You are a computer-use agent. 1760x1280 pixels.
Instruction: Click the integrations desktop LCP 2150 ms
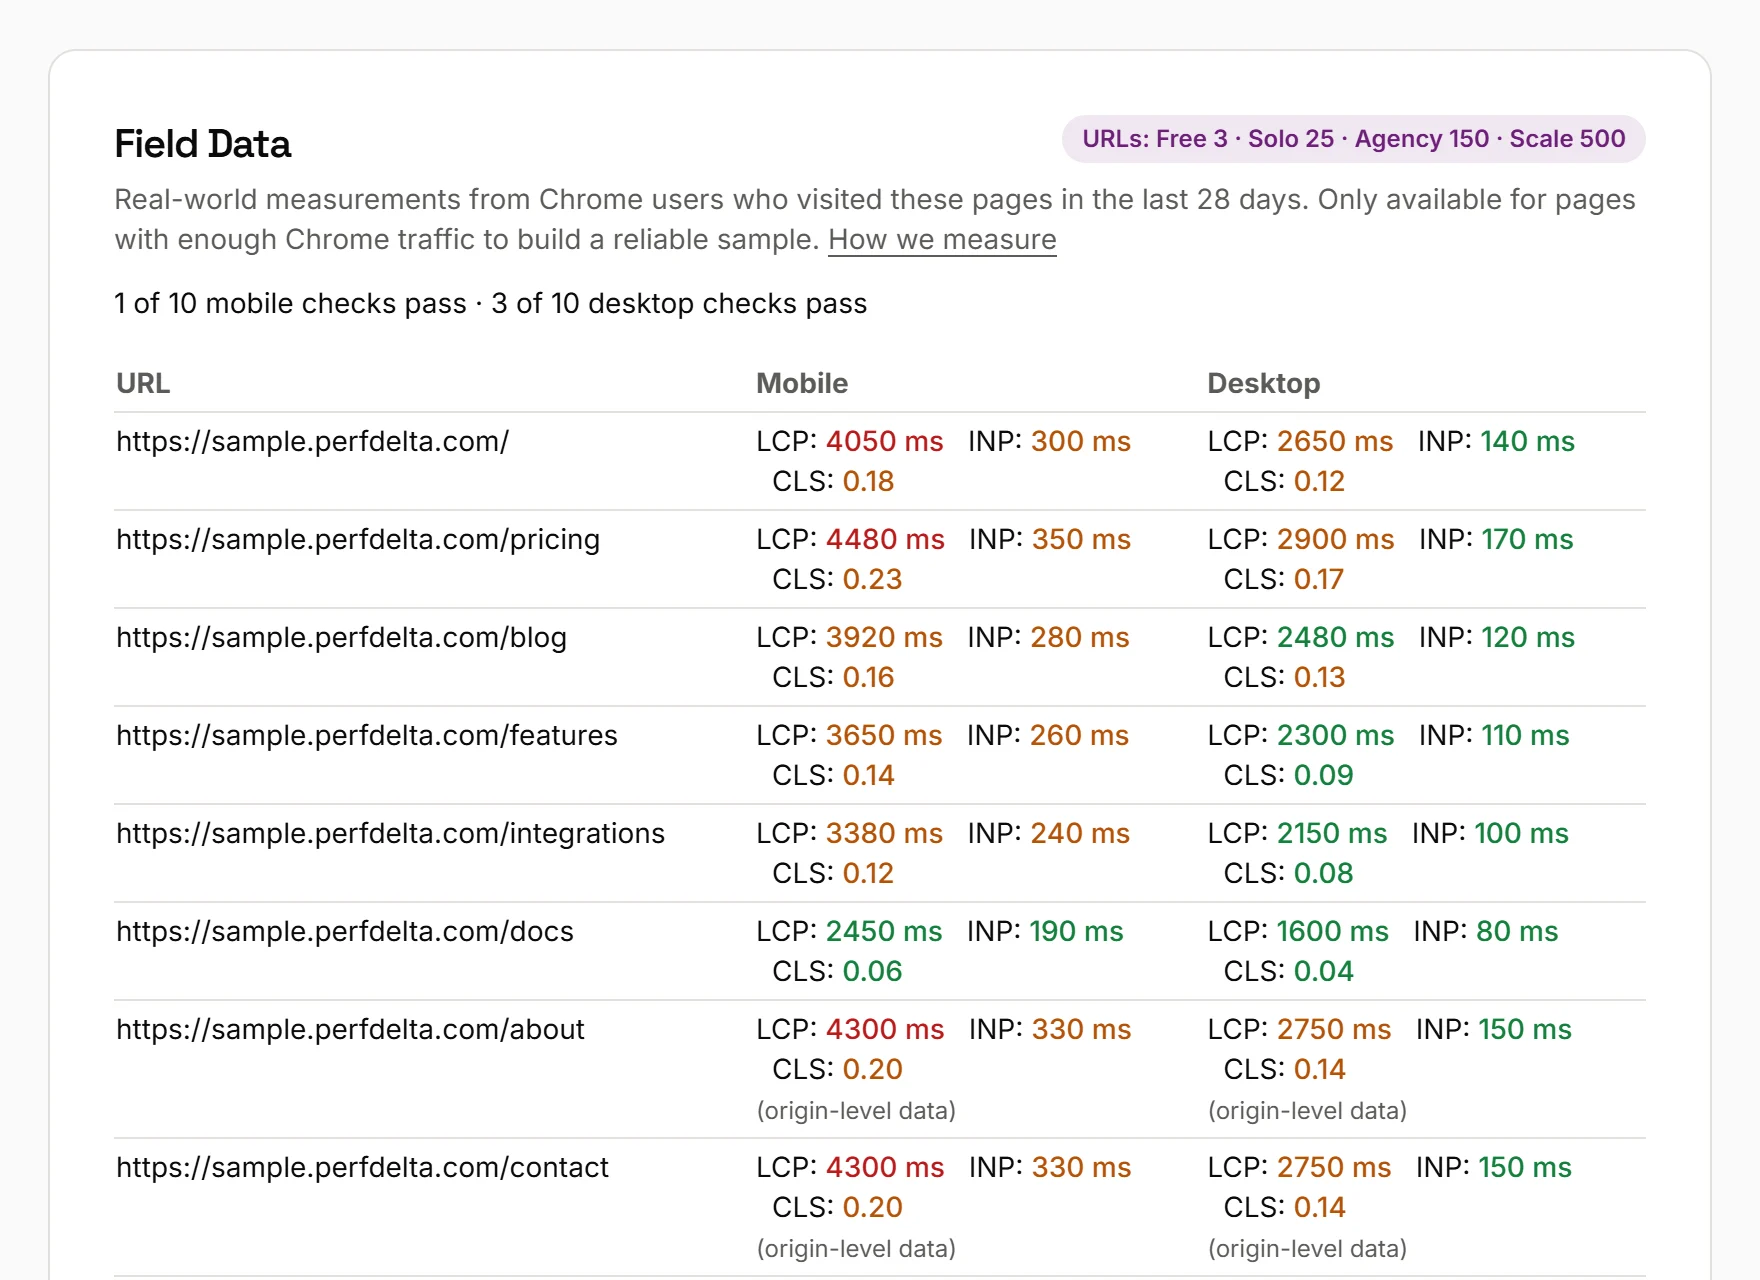[x=1332, y=834]
